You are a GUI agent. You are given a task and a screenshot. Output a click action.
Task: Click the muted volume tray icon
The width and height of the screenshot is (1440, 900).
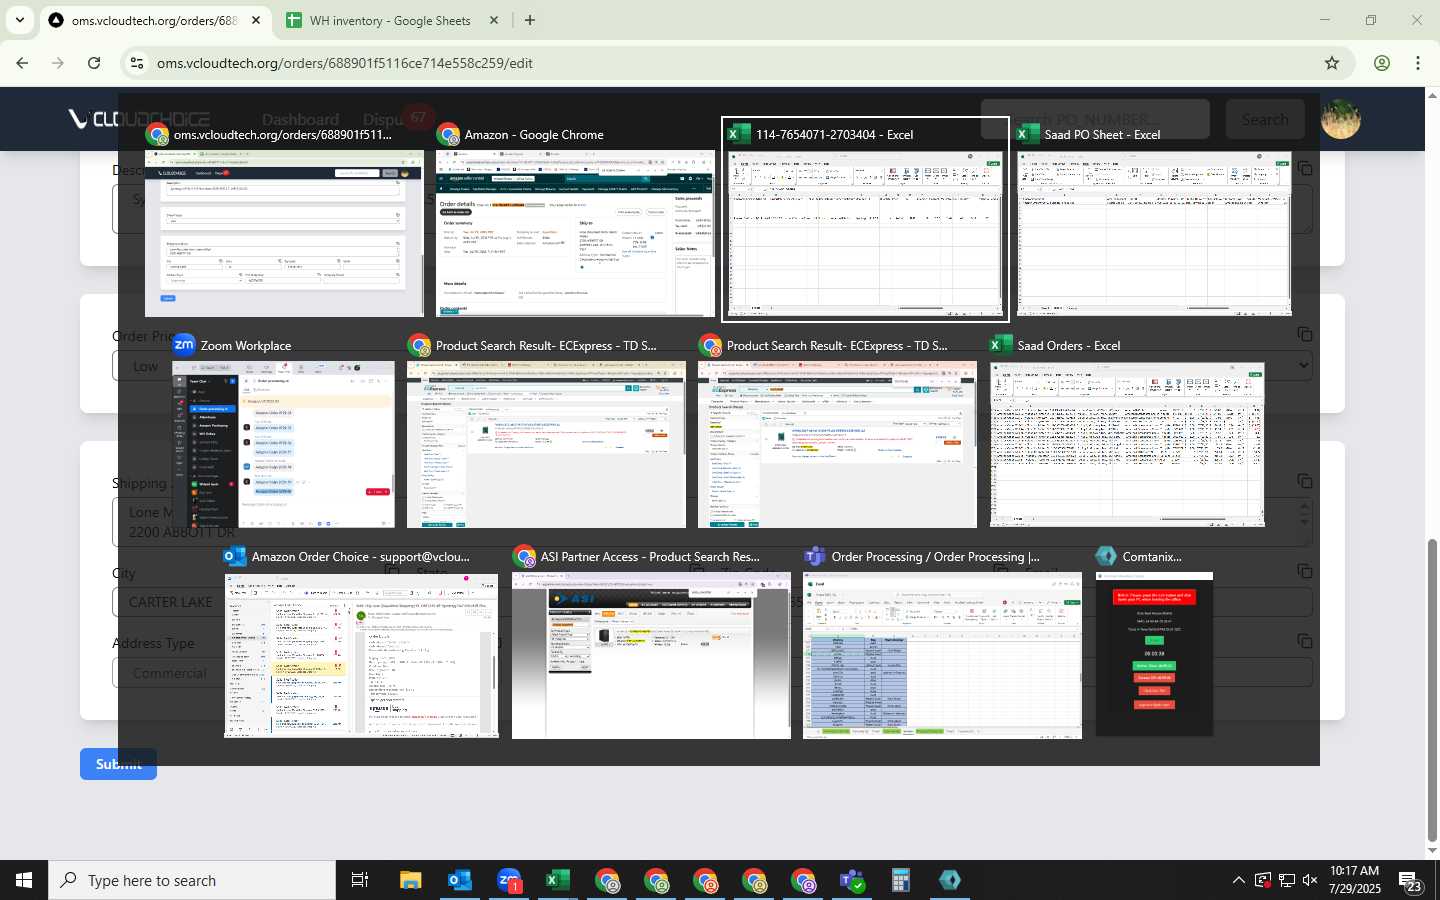pos(1310,880)
